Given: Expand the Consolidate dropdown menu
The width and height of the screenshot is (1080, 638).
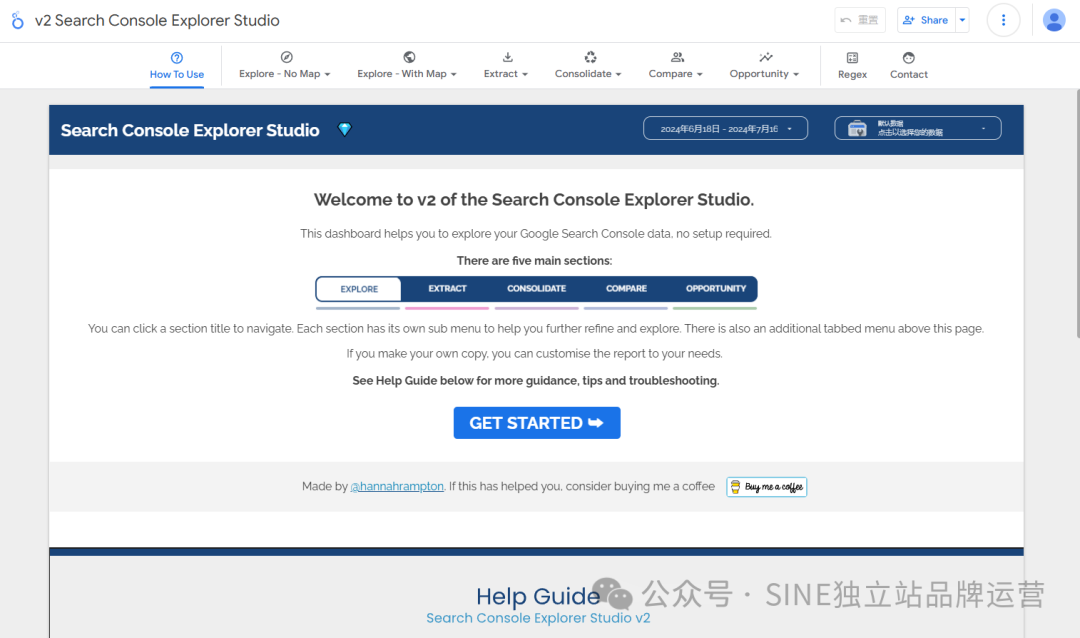Looking at the screenshot, I should pos(588,74).
